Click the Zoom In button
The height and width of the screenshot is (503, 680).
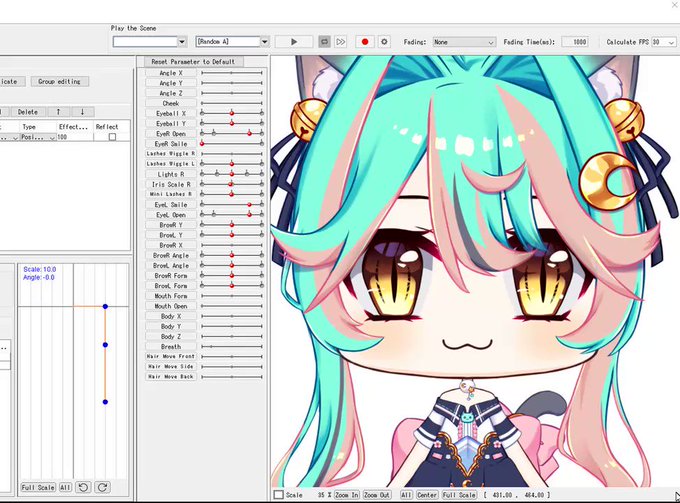click(347, 495)
